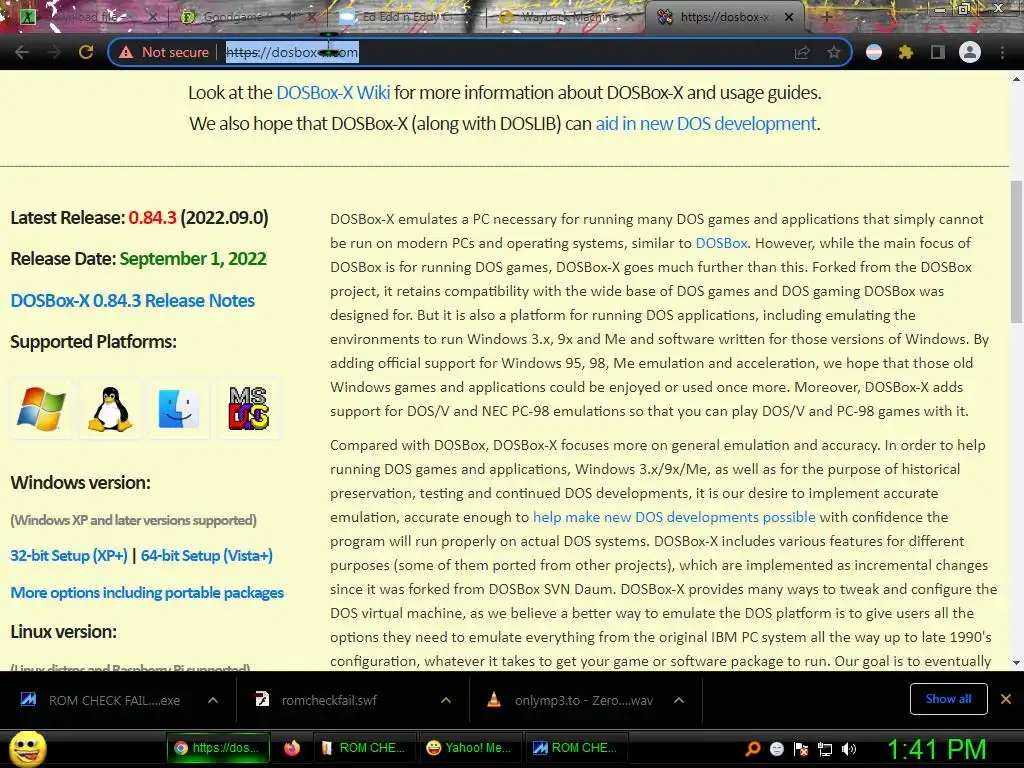Open the ROM CHE... archive taskbar window
This screenshot has height=768, width=1024.
[363, 748]
